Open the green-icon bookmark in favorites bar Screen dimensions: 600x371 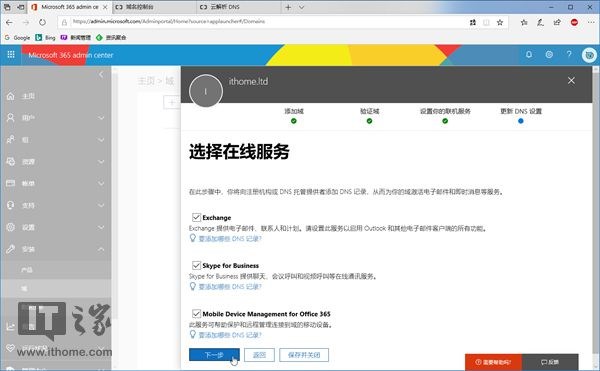click(111, 37)
